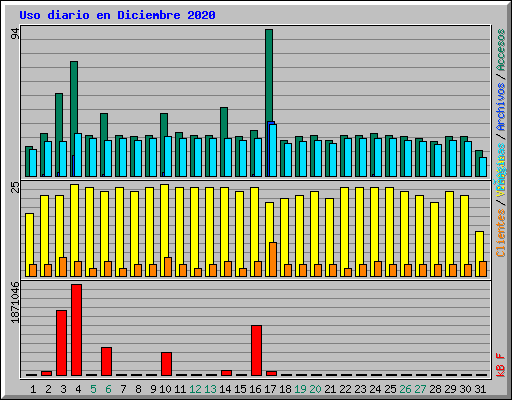Select the red KB bar for day 6
The height and width of the screenshot is (400, 512).
[106, 361]
